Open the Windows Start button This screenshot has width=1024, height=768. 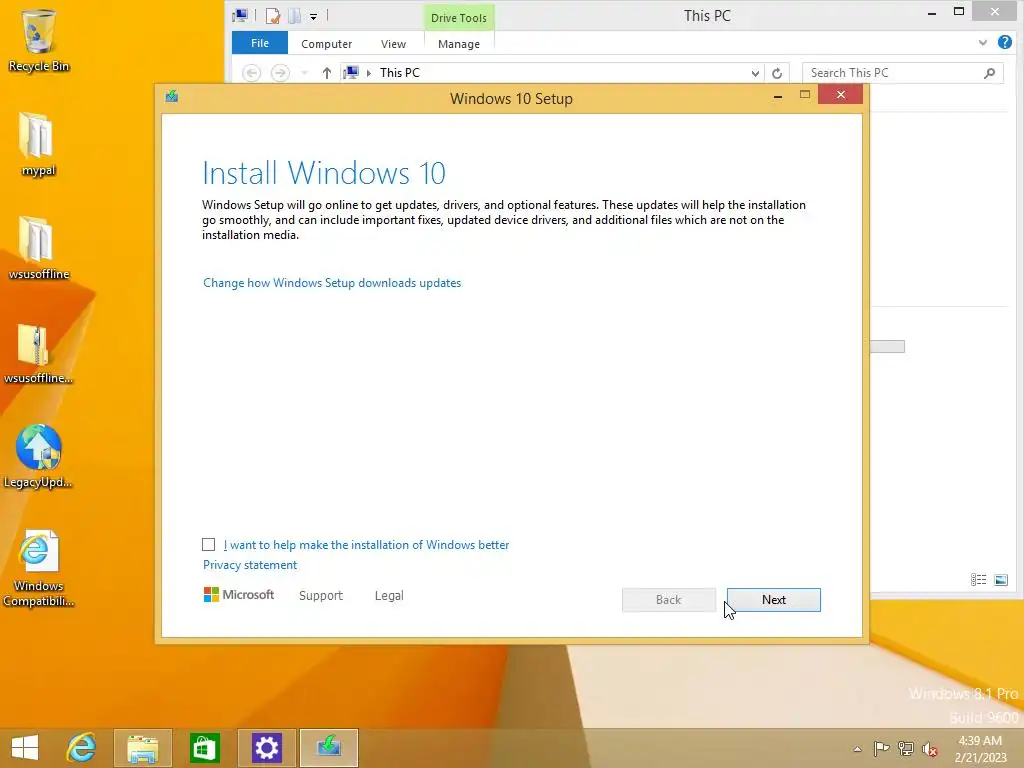coord(25,748)
